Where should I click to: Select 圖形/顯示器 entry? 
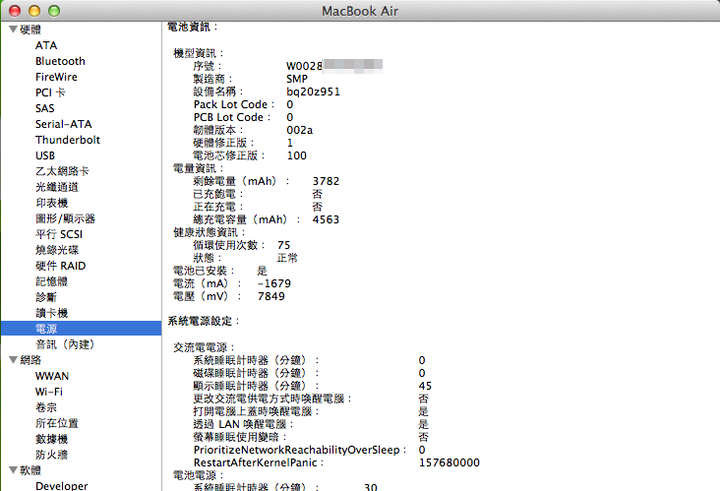[65, 218]
